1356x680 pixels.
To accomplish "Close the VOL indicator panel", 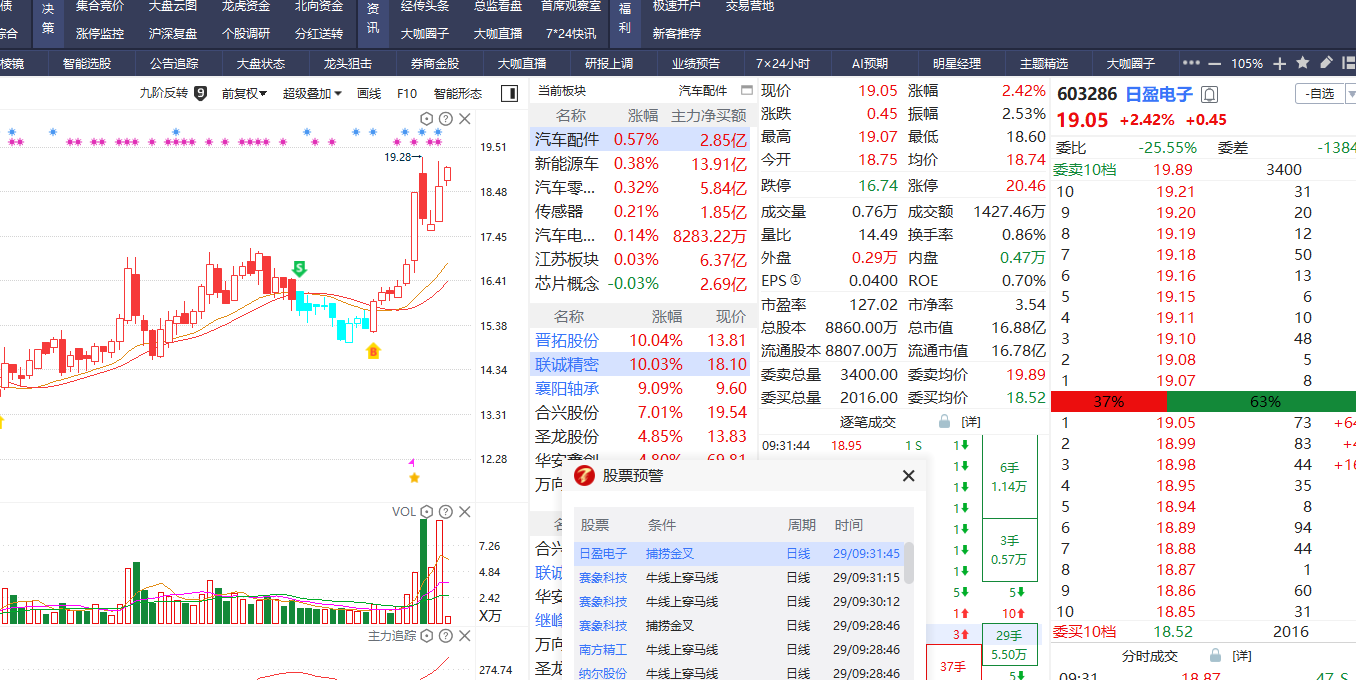I will tap(464, 512).
